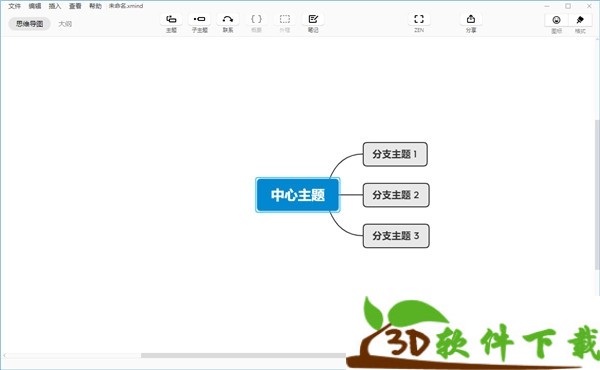Close the XMind window
The height and width of the screenshot is (370, 600).
[589, 6]
